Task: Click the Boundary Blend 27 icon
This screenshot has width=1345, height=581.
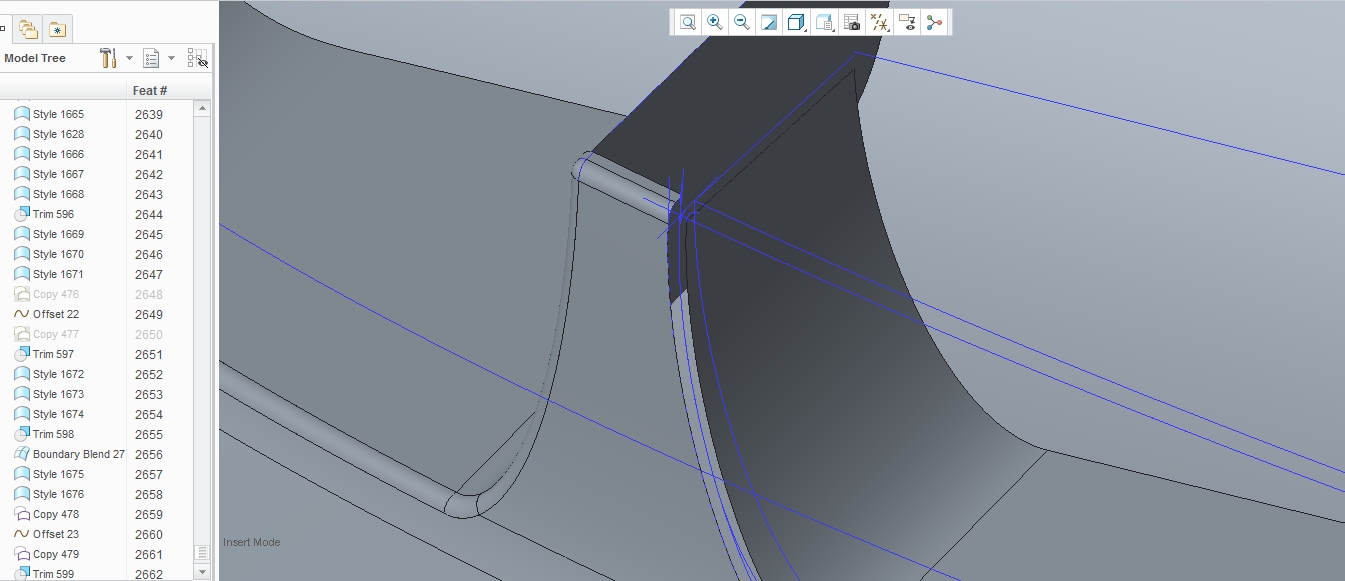Action: pos(22,454)
